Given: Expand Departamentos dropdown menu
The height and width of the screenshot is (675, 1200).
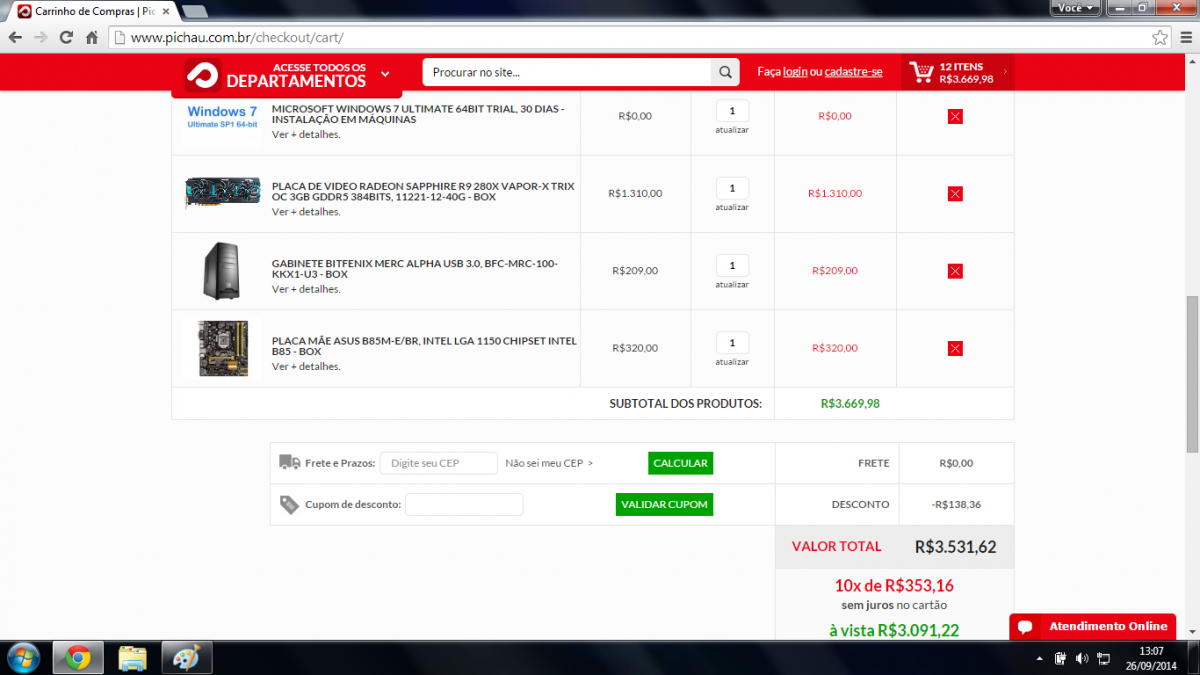Looking at the screenshot, I should (386, 74).
